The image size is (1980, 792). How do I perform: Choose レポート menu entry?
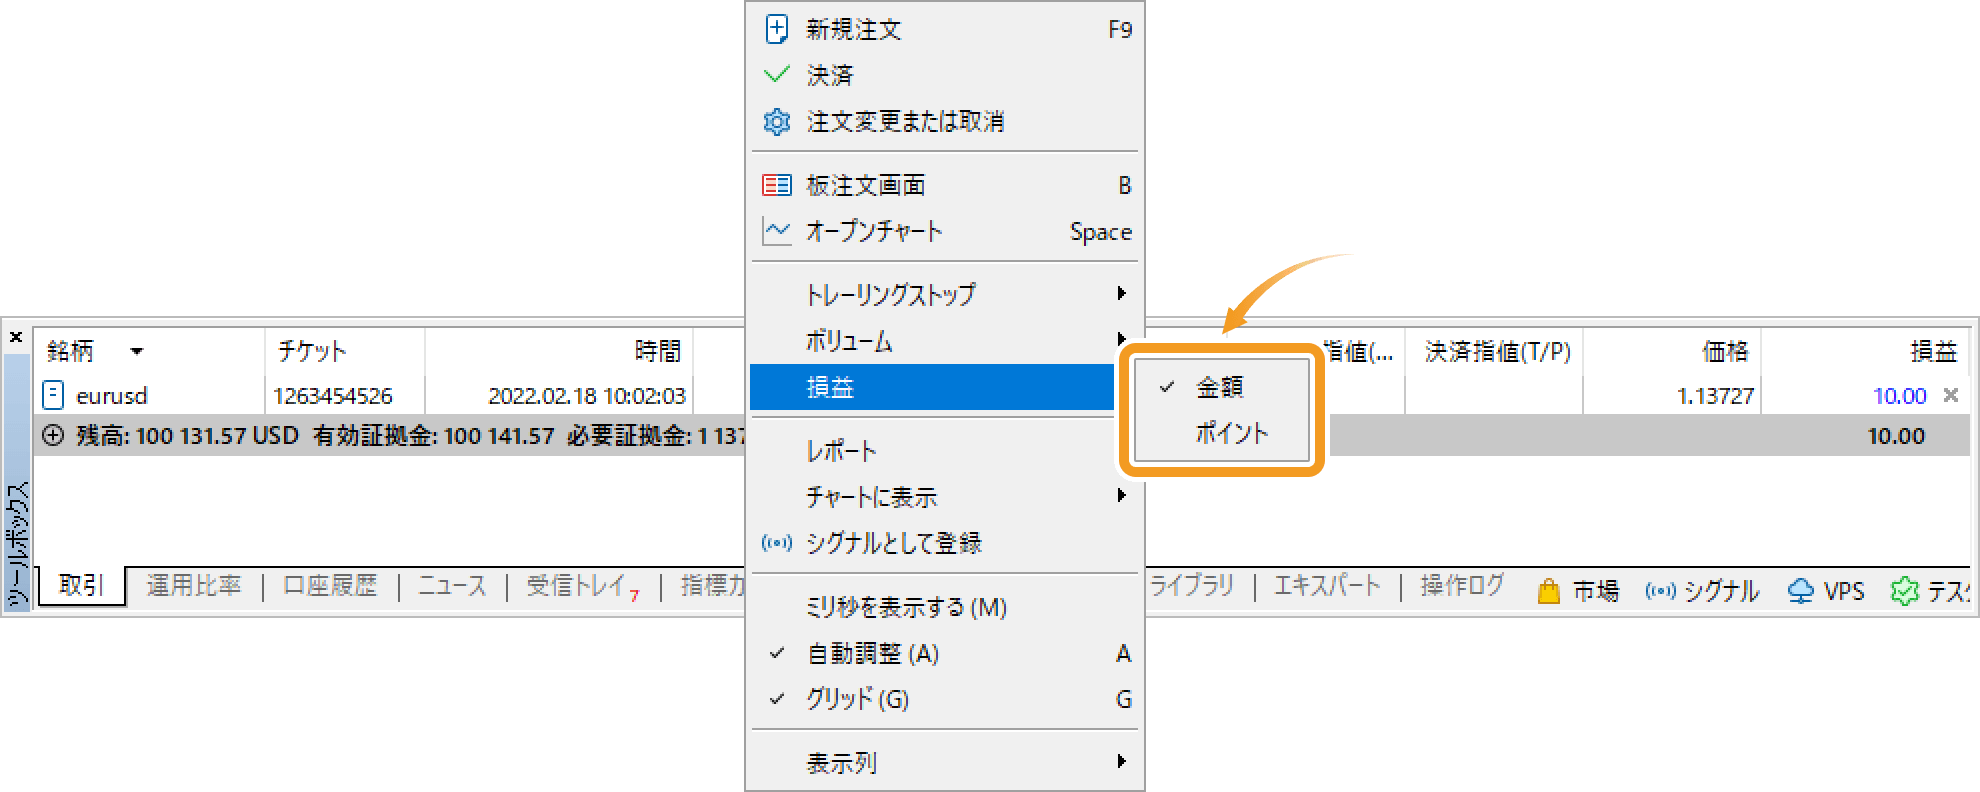(x=945, y=450)
